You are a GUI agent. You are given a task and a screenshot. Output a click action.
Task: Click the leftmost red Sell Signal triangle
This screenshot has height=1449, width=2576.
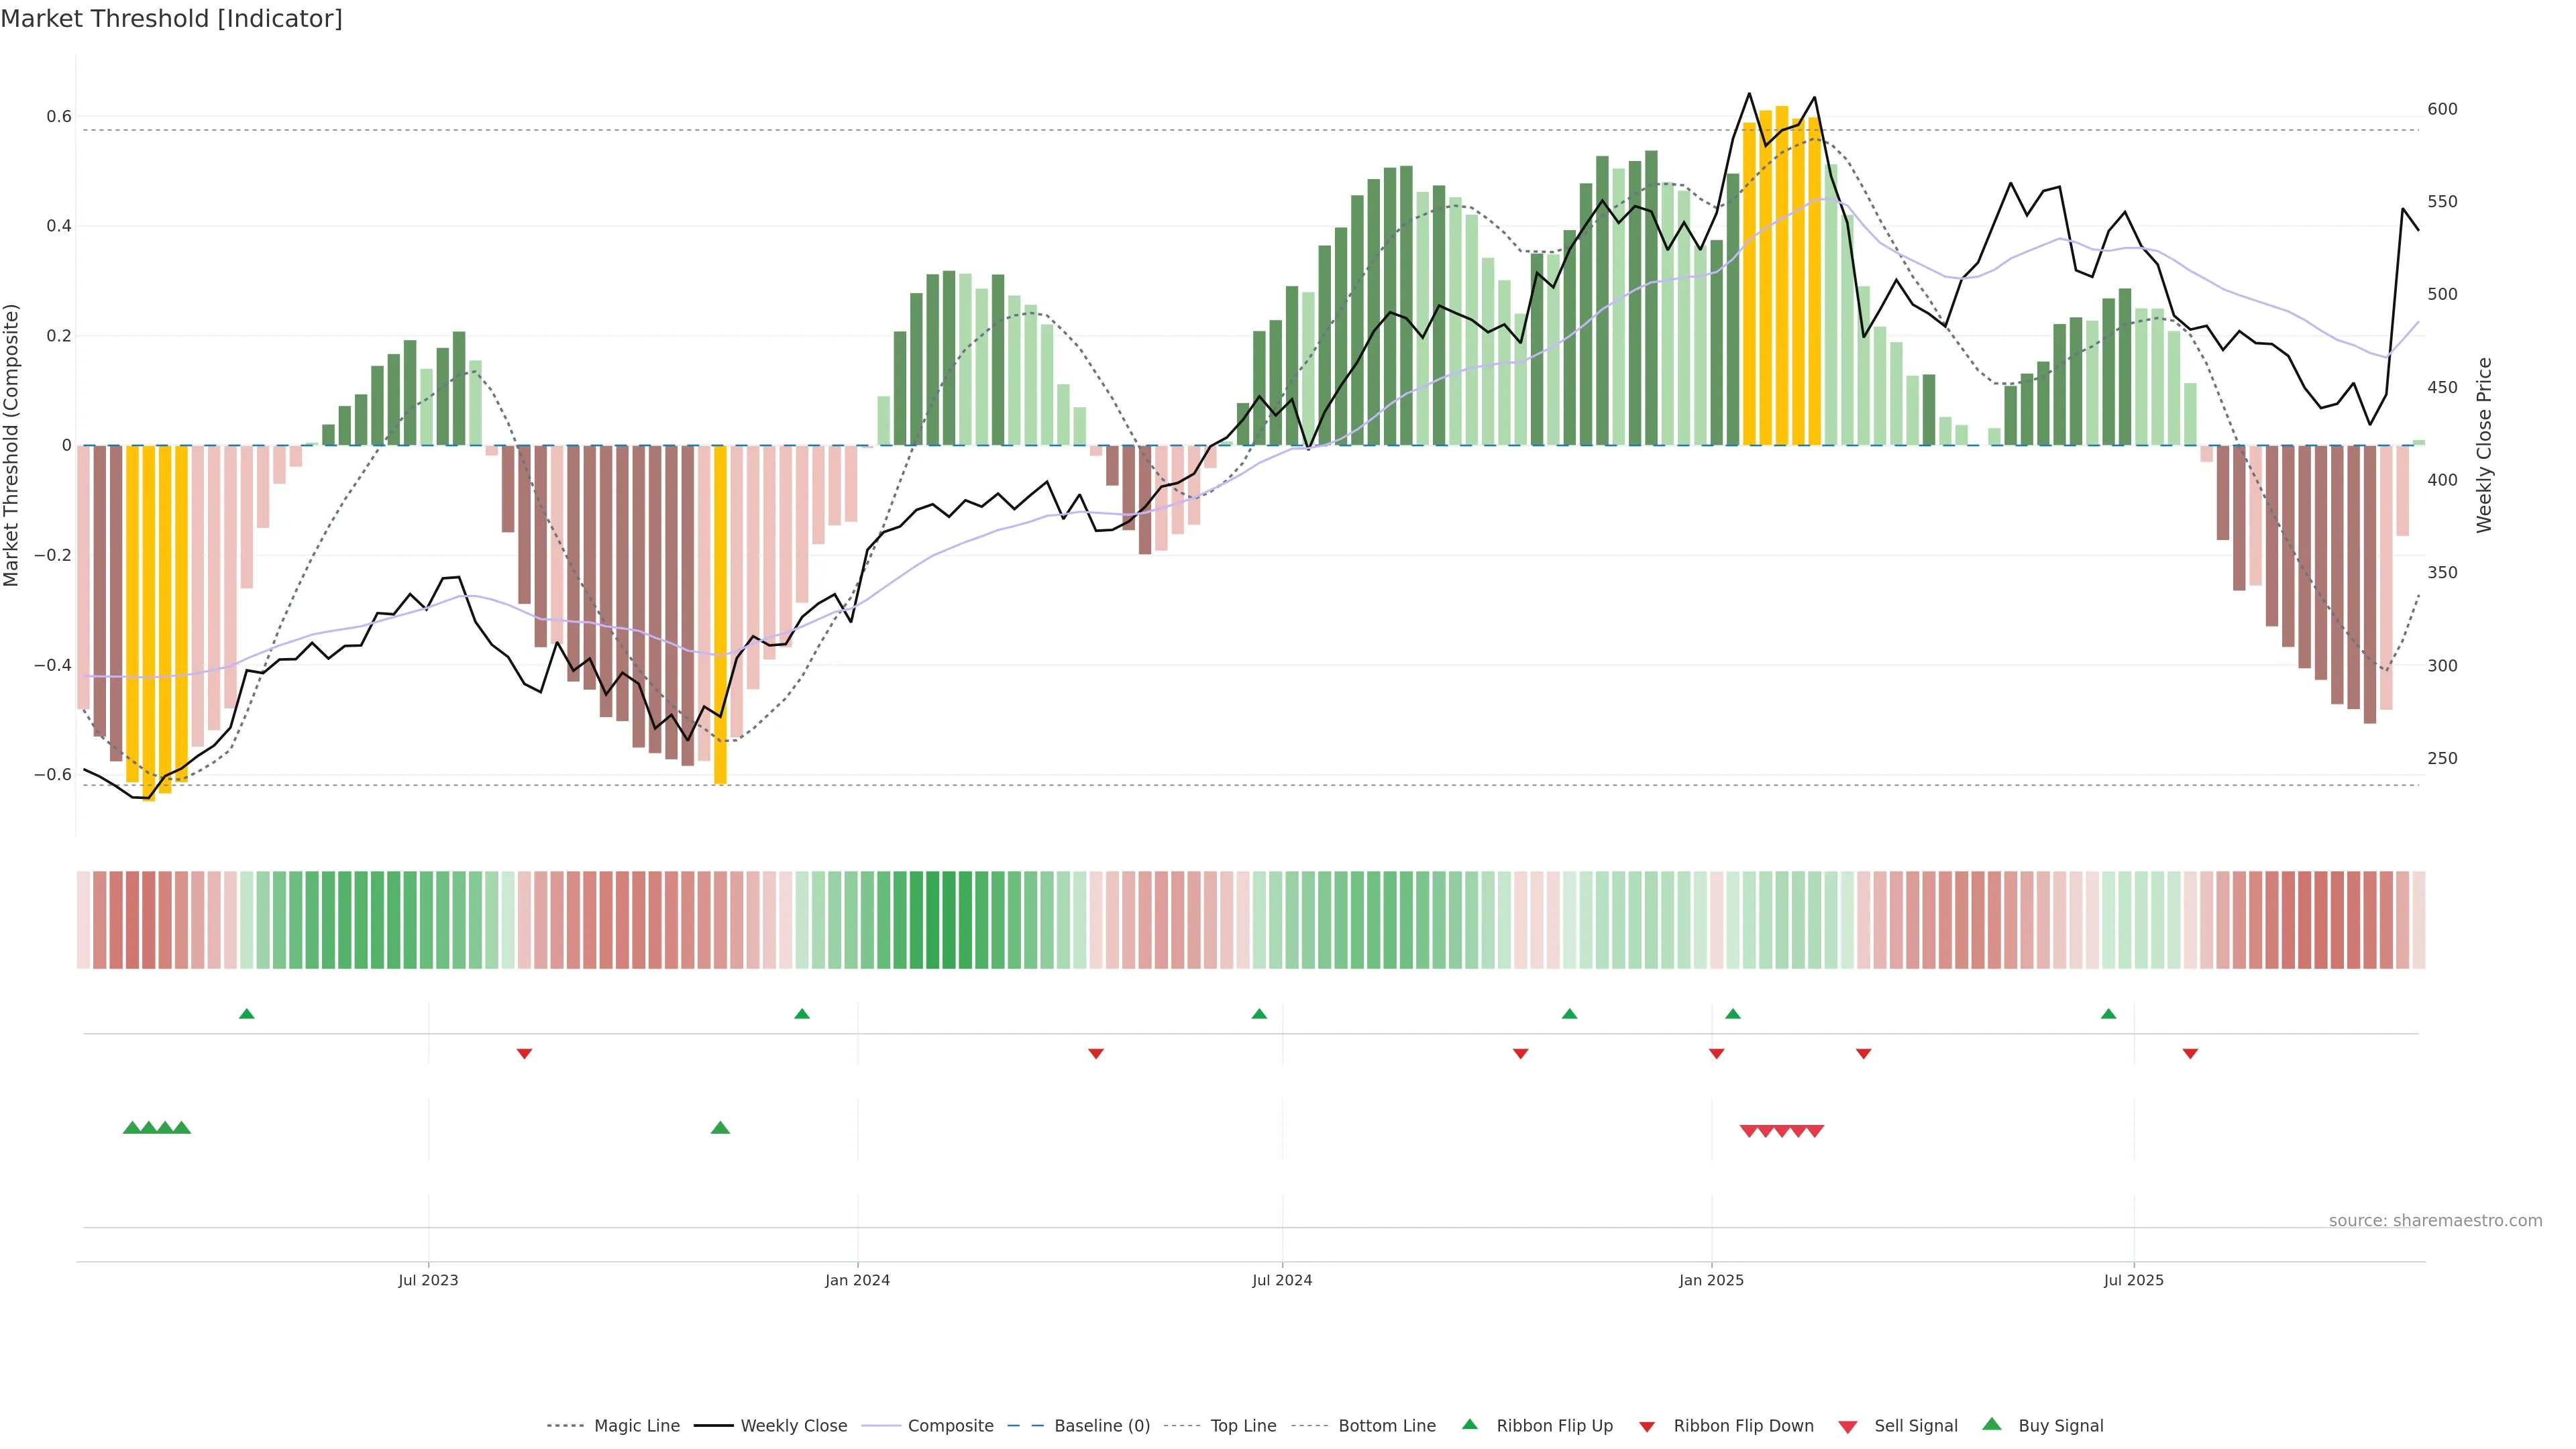1748,1131
